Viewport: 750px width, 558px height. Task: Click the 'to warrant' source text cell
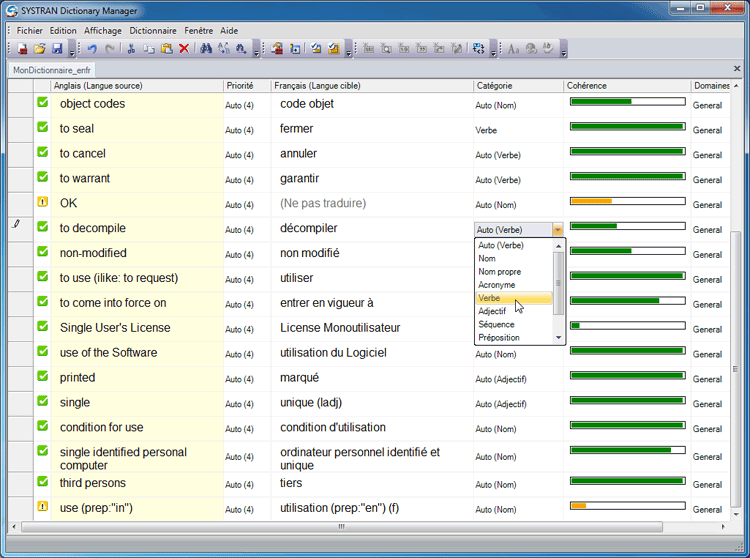pos(85,178)
